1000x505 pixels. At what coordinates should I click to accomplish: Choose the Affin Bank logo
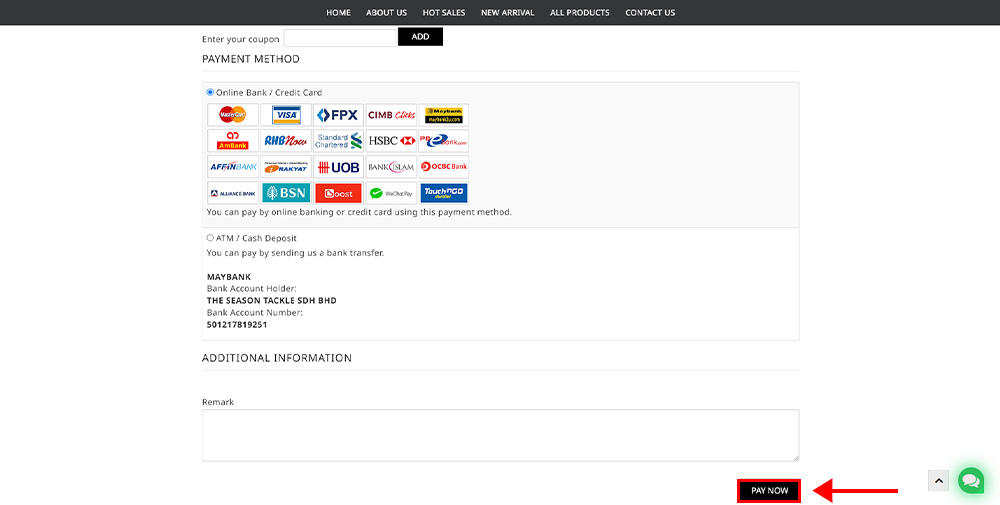[x=233, y=166]
